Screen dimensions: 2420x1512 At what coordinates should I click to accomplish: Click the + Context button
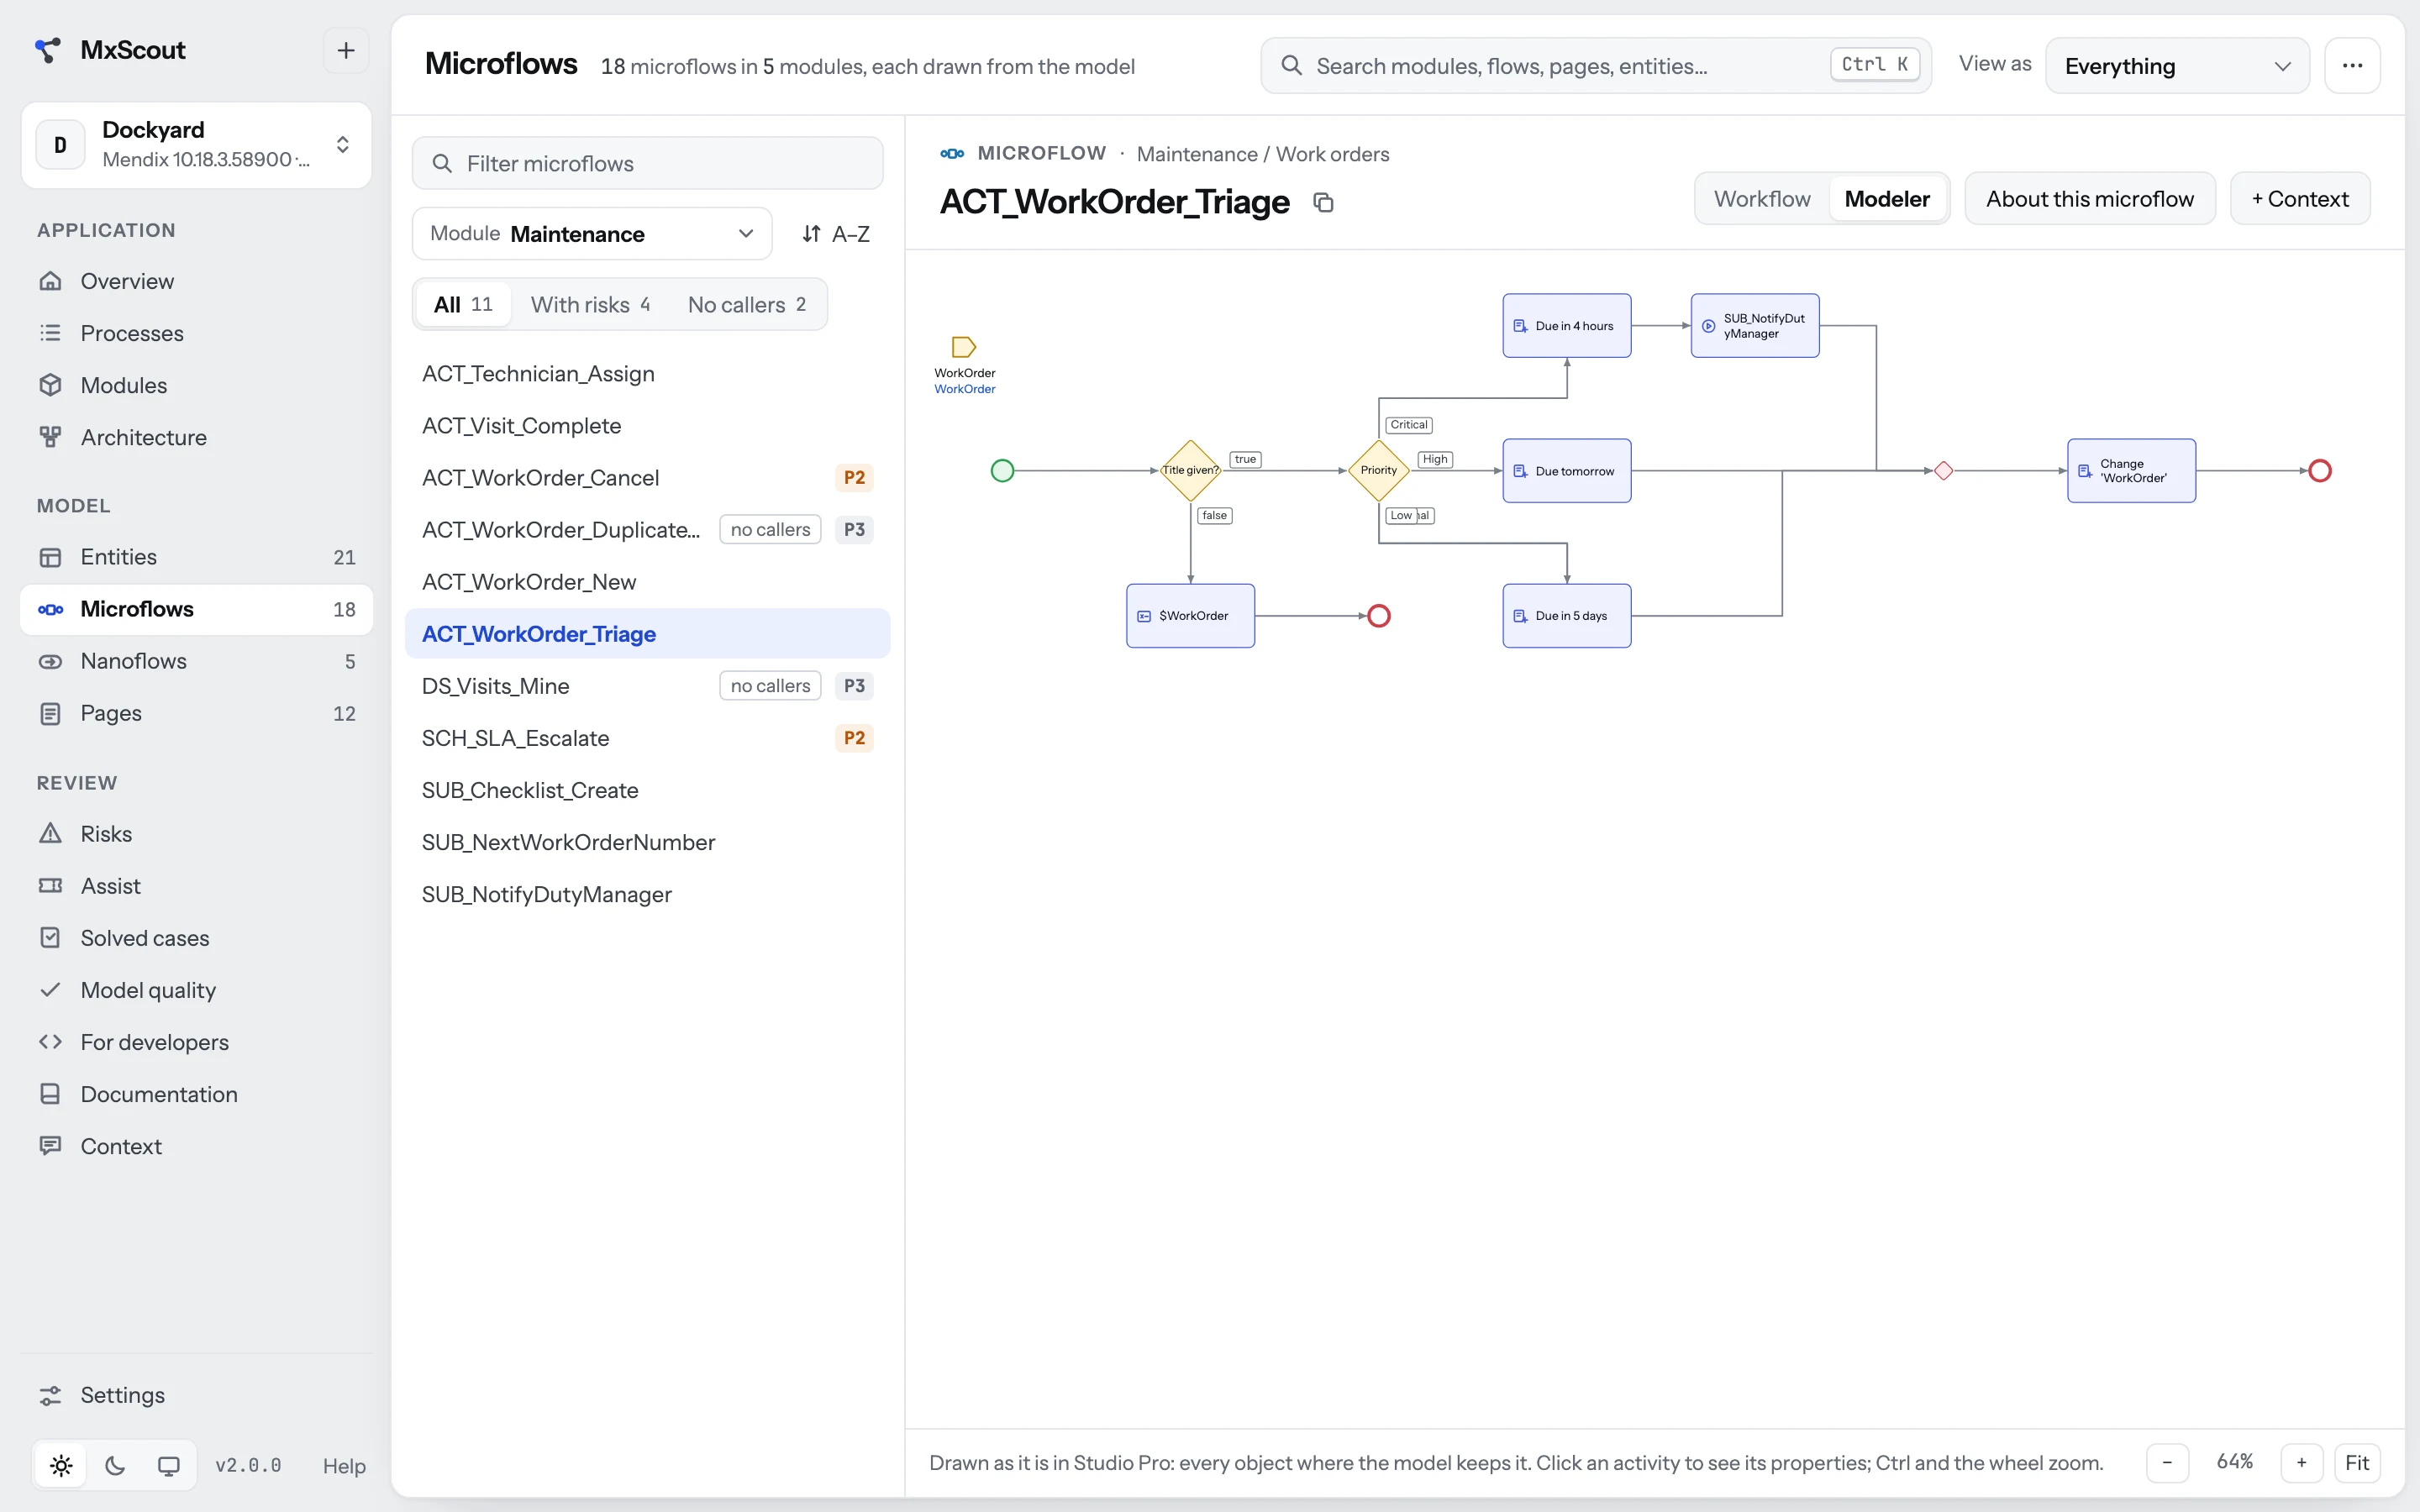coord(2300,199)
